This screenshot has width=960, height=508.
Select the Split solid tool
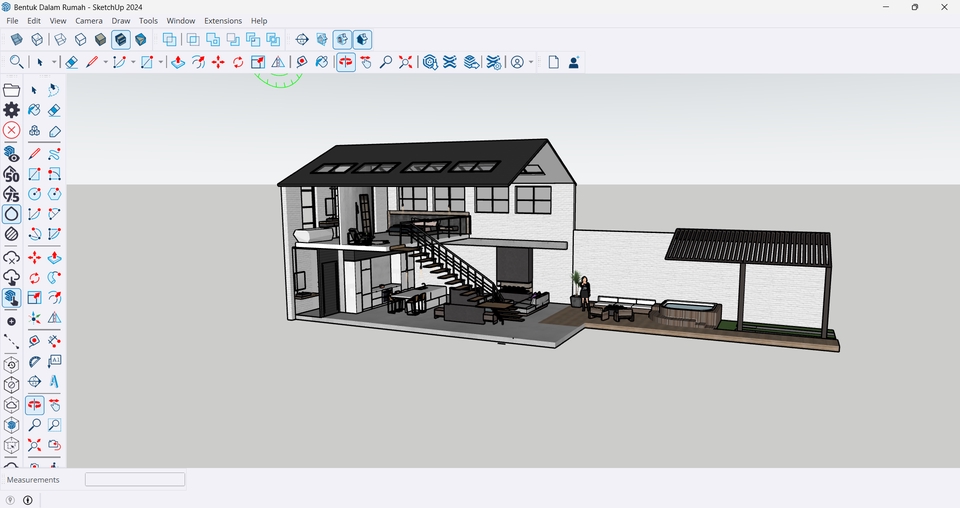click(x=273, y=40)
